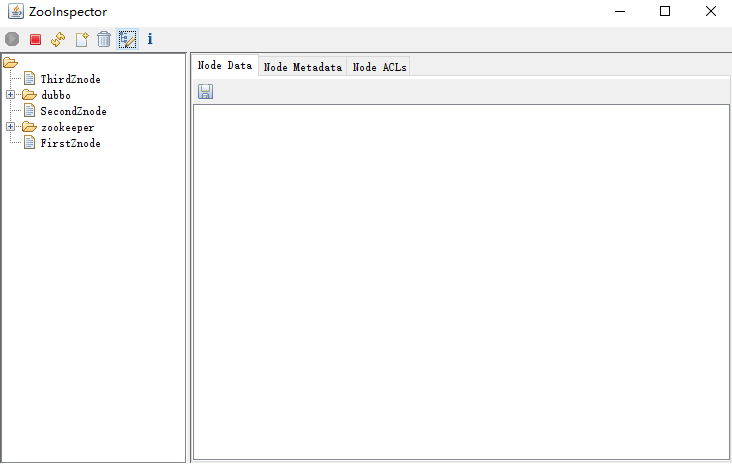Click the SecondZnode document icon

[x=29, y=111]
